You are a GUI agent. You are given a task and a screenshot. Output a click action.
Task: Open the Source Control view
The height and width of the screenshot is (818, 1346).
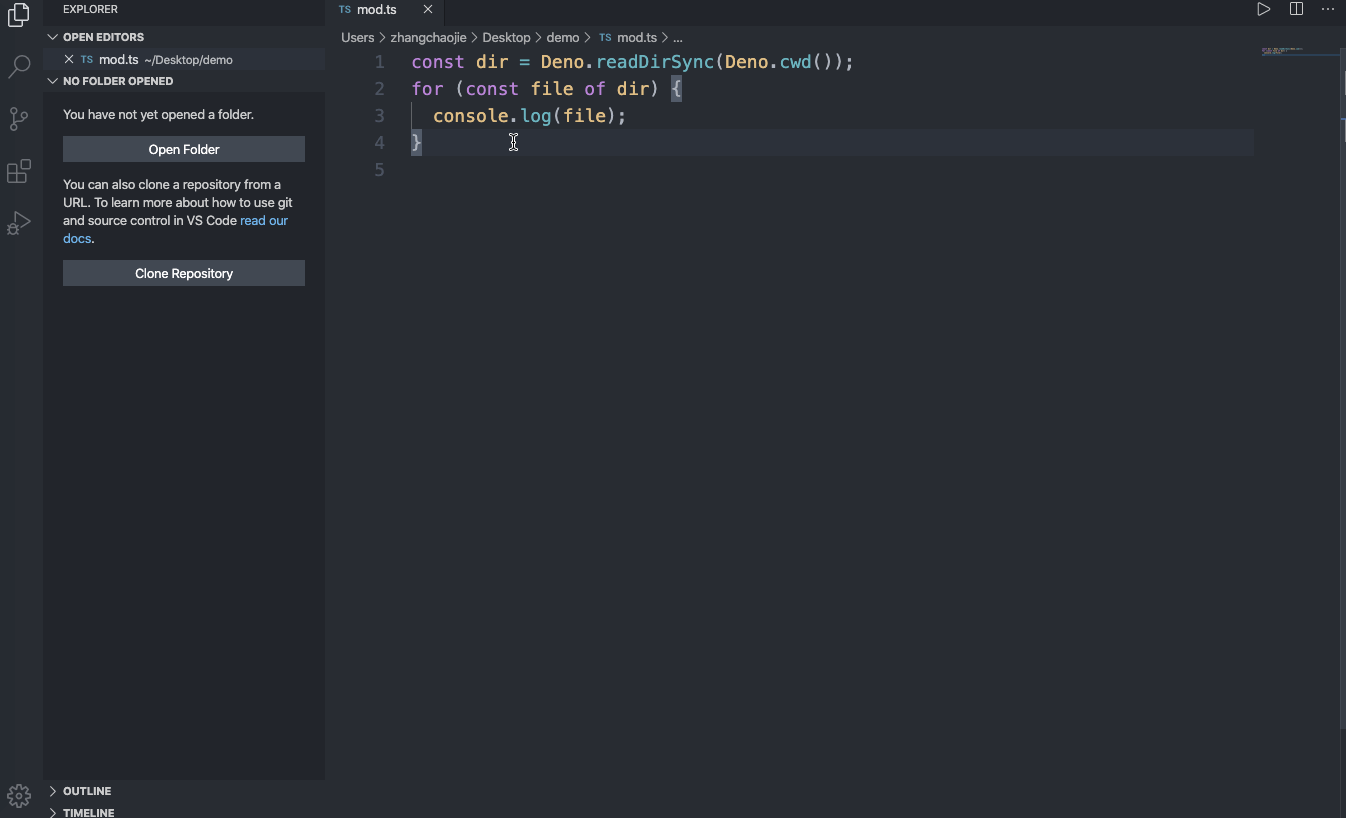pos(19,120)
